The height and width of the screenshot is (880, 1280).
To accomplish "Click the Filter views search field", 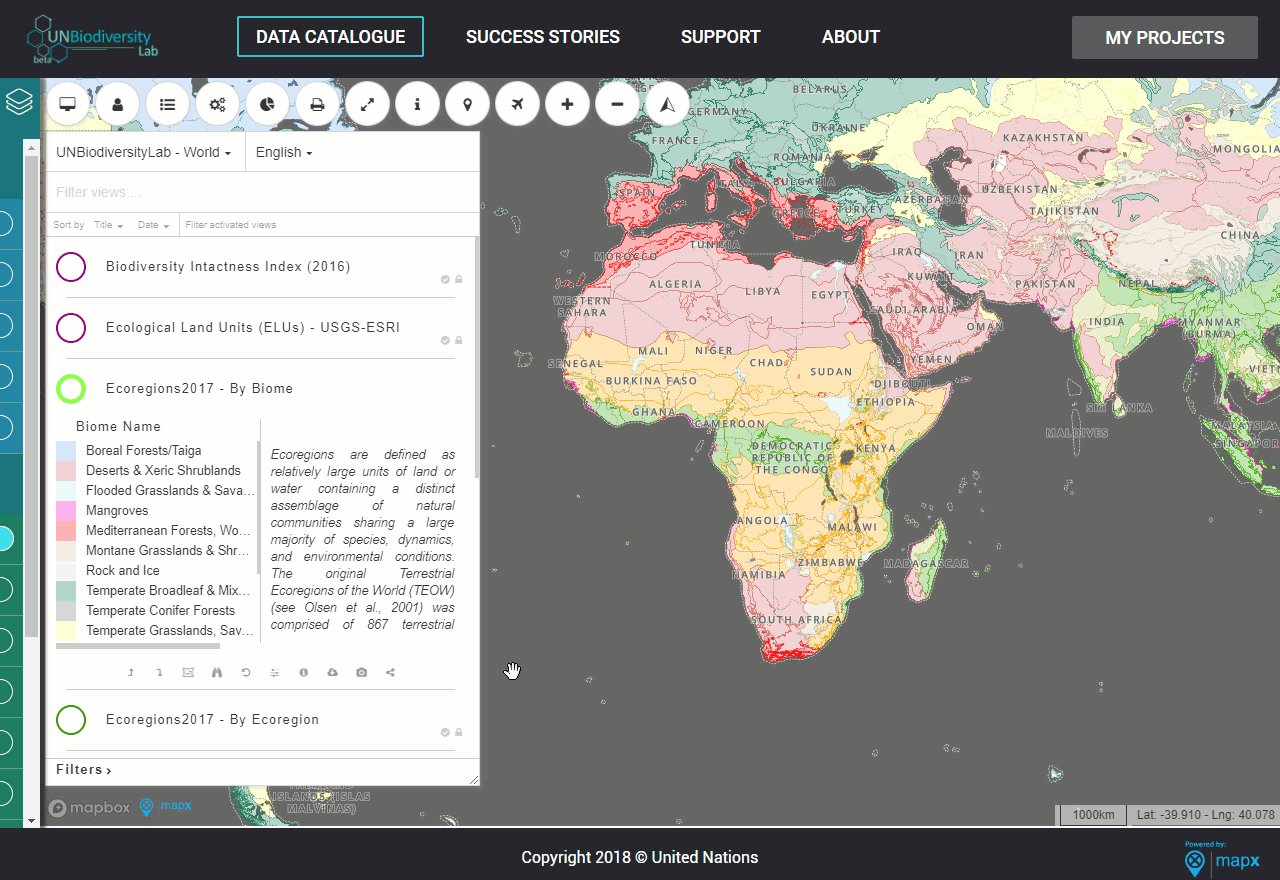I will point(263,192).
